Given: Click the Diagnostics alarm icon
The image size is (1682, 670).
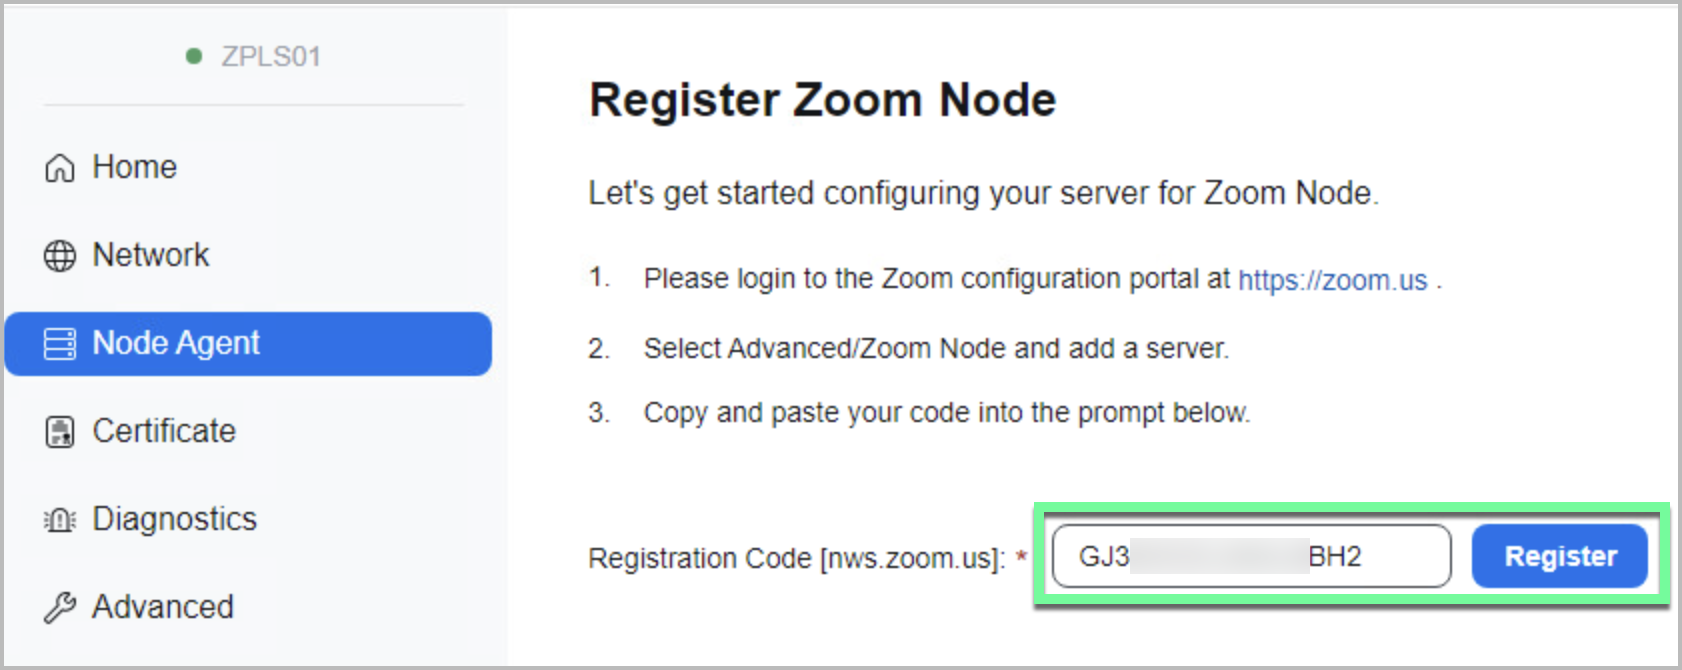Looking at the screenshot, I should [60, 520].
